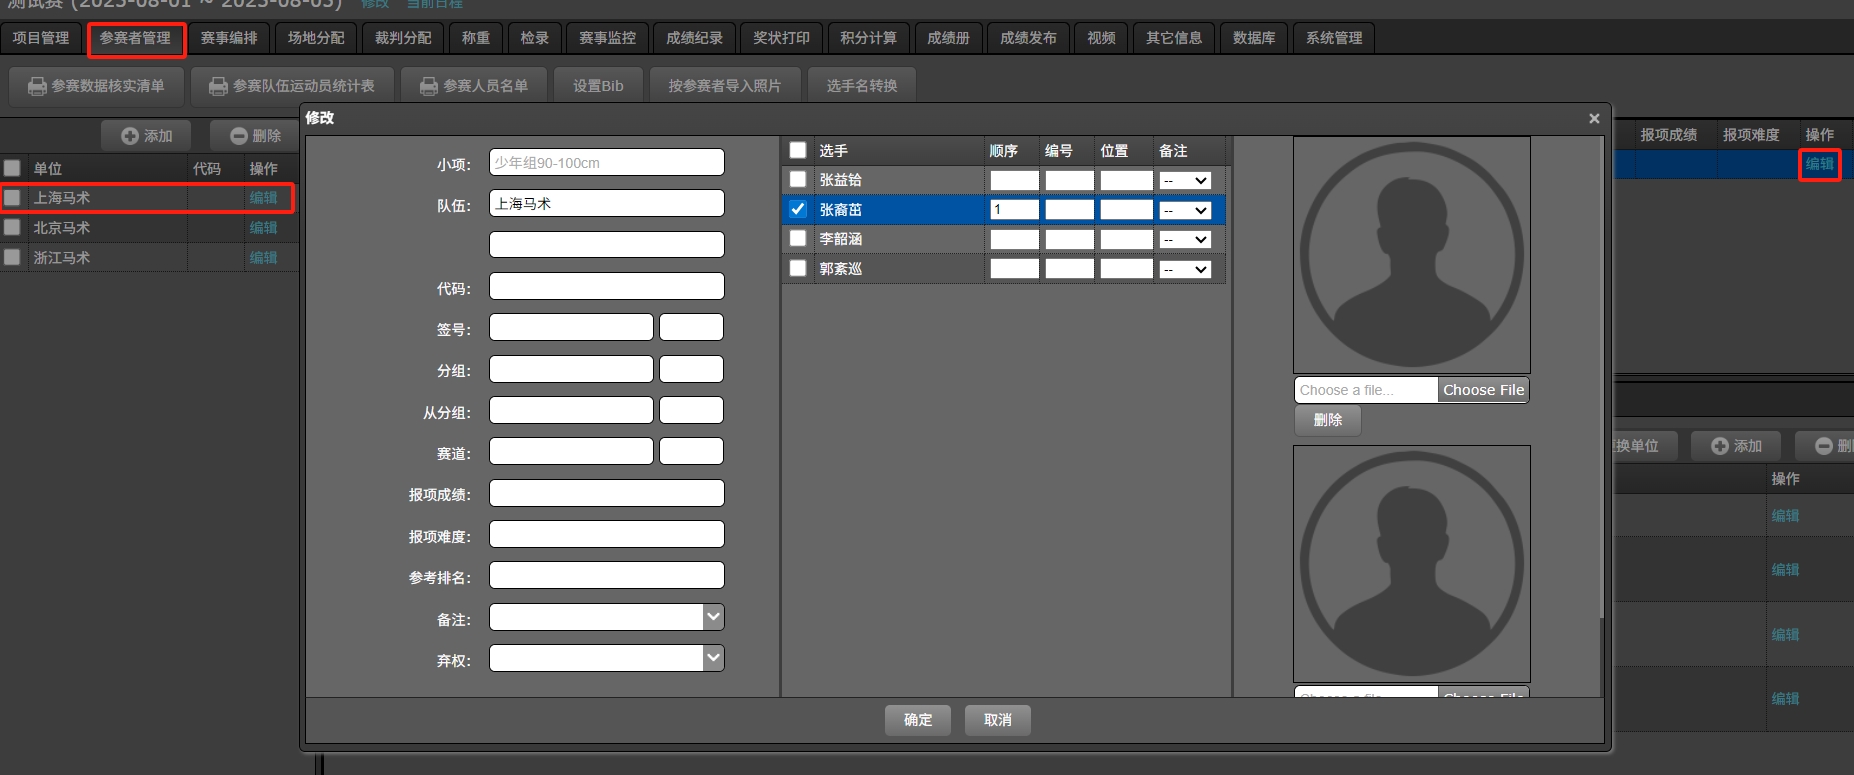
Task: Check the box for athlete 张益铪
Action: click(x=798, y=180)
